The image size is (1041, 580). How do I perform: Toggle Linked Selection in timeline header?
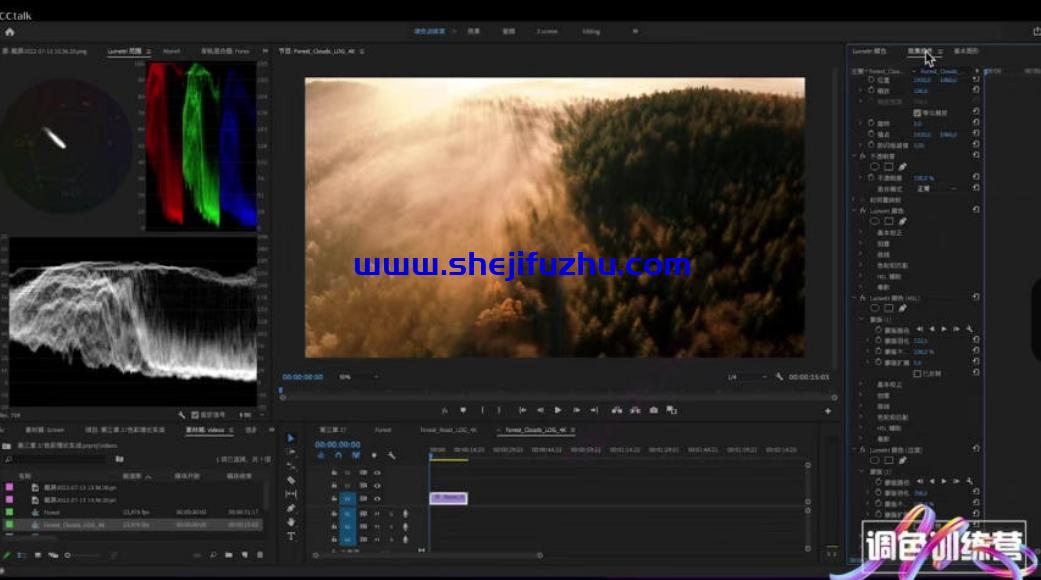click(x=356, y=456)
